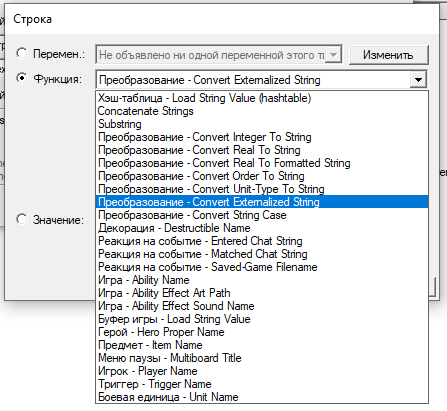Image resolution: width=447 pixels, height=411 pixels.
Task: Select the Перемен. radio button
Action: click(22, 53)
